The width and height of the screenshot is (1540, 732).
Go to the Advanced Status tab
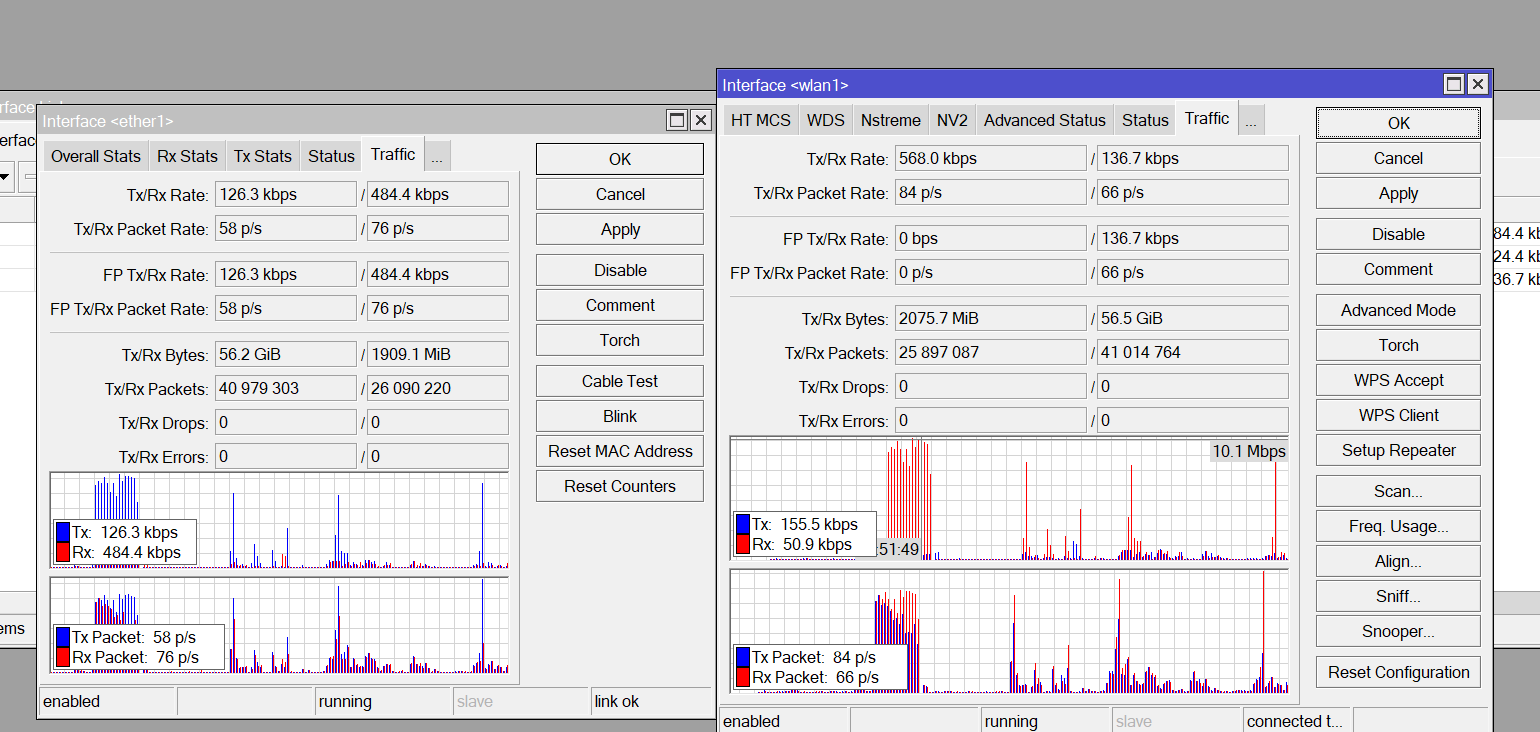(1044, 120)
